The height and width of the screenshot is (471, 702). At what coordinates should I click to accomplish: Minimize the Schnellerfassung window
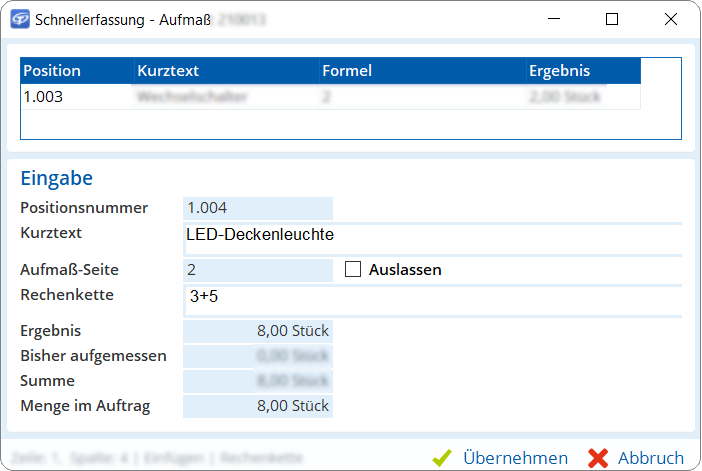point(555,19)
